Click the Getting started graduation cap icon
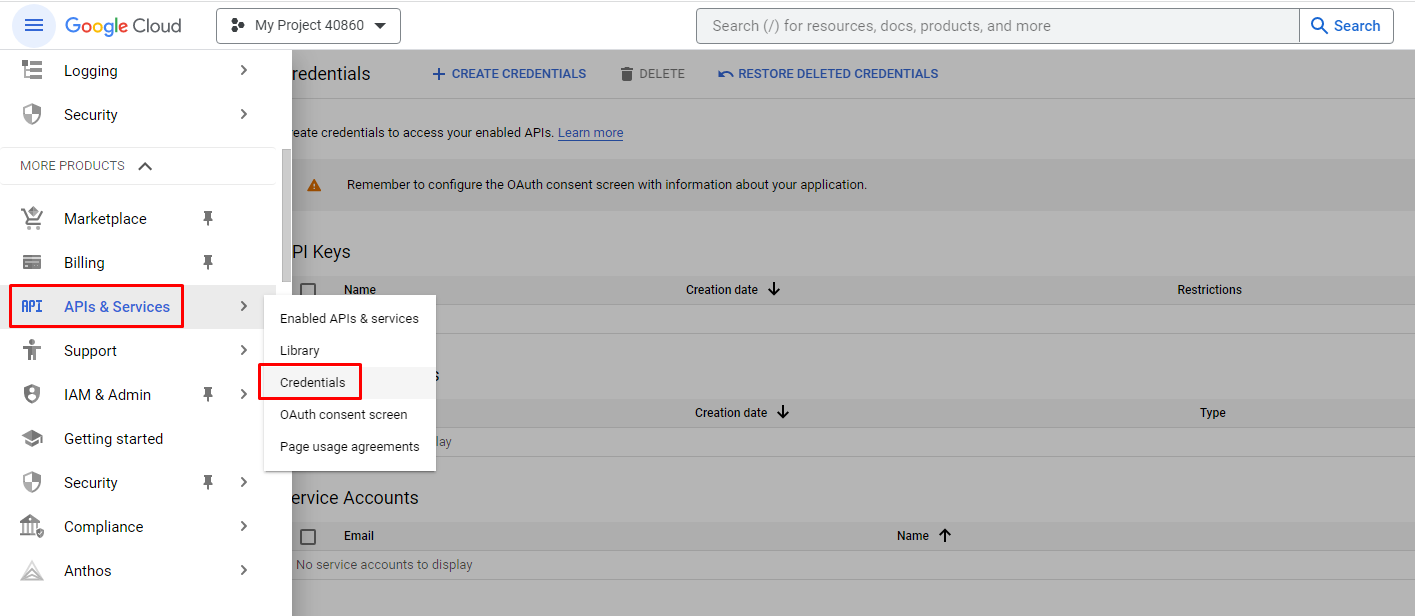Screen dimensions: 1415x616 pos(32,438)
